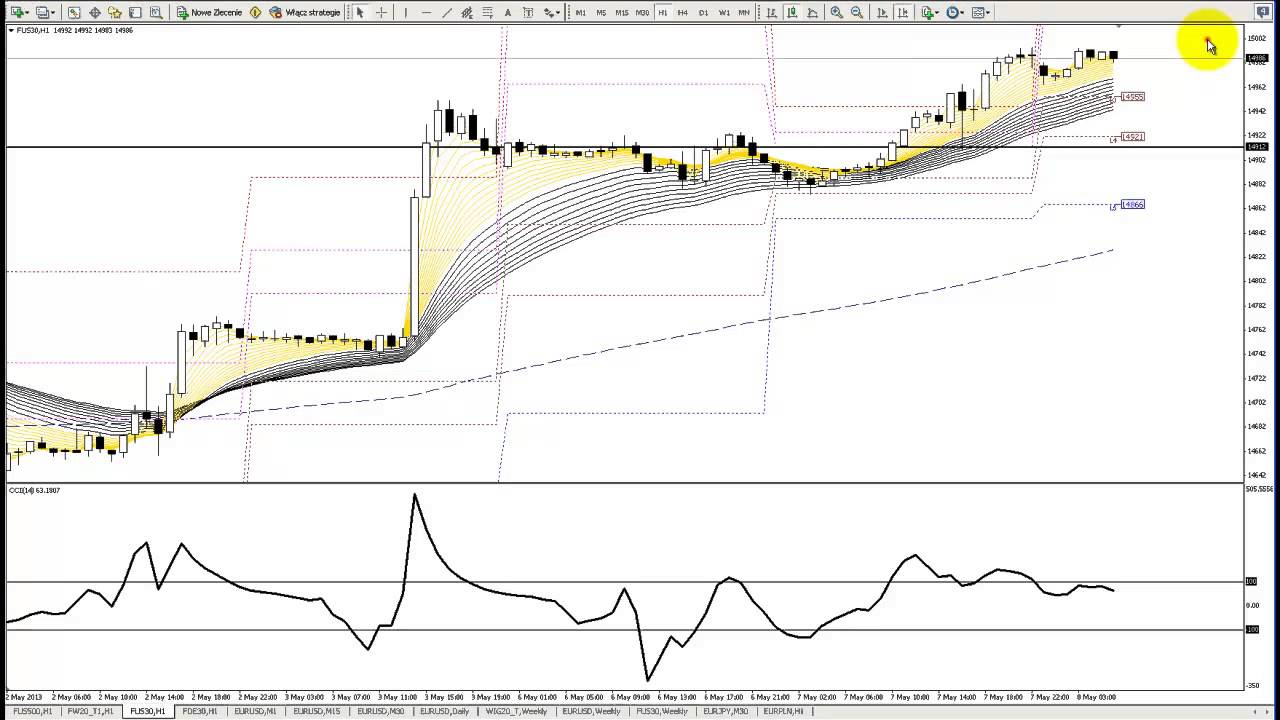Switch to the FUS500,H1 chart tab
1280x720 pixels.
32,712
